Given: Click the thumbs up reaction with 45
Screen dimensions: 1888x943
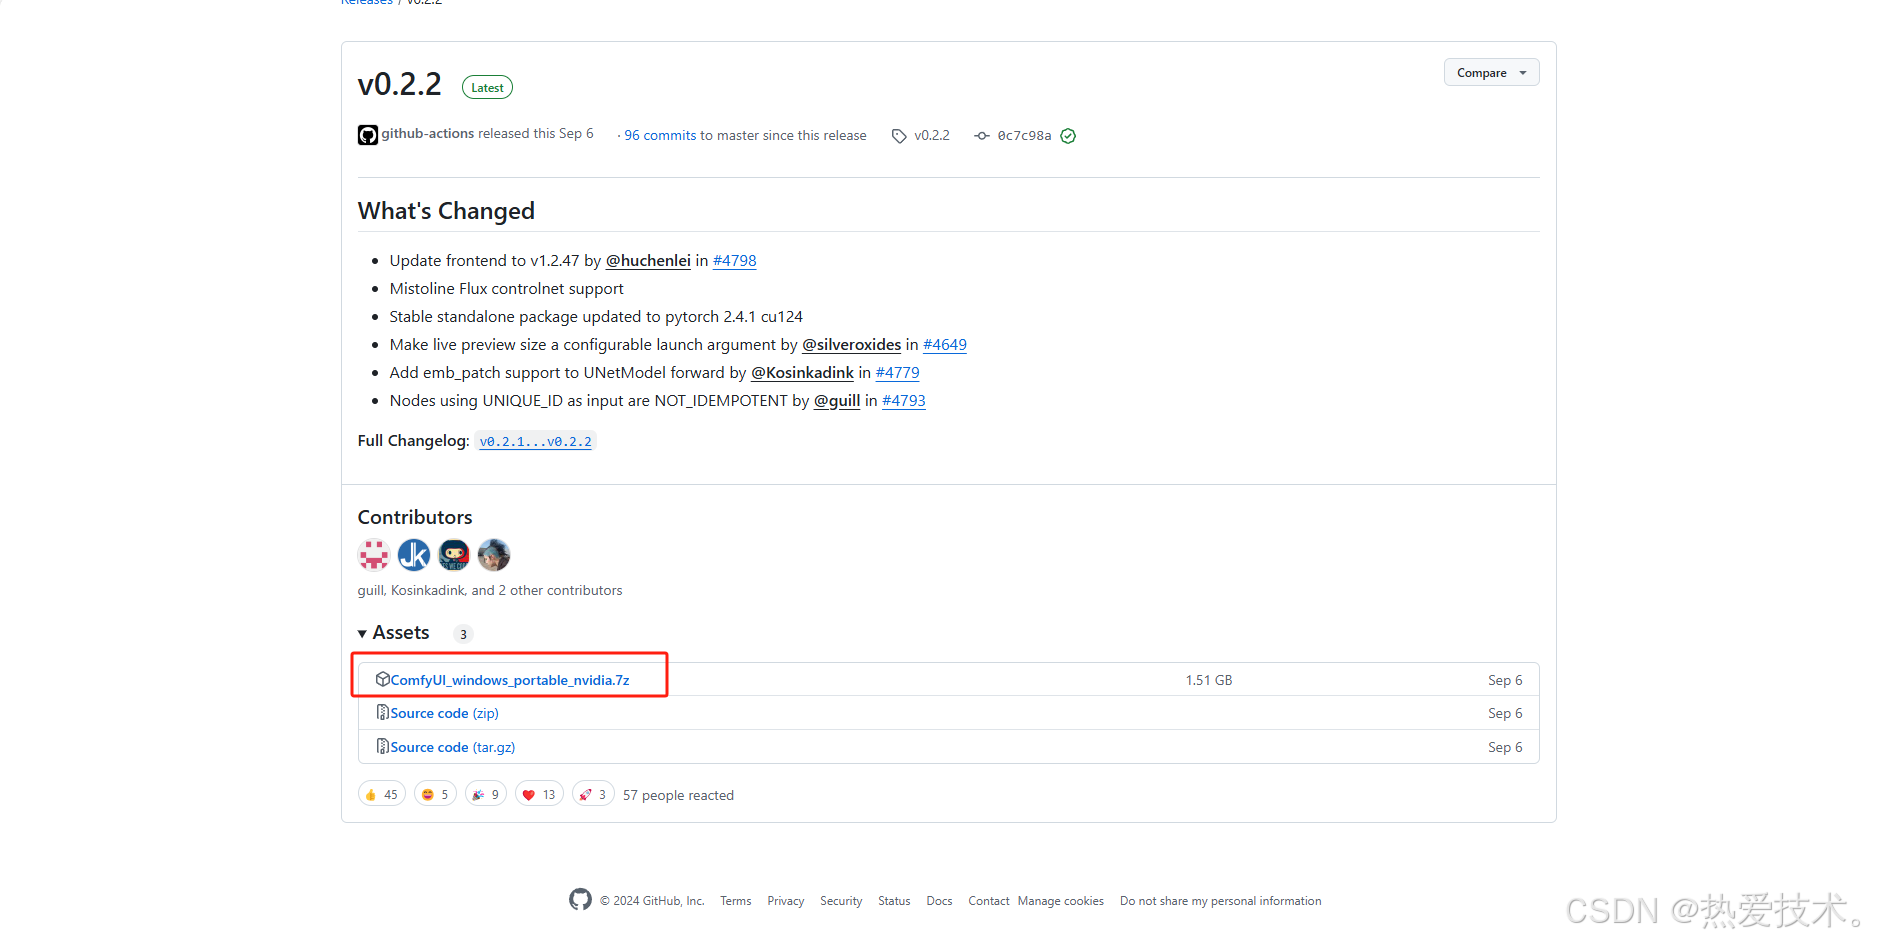Looking at the screenshot, I should [x=382, y=795].
